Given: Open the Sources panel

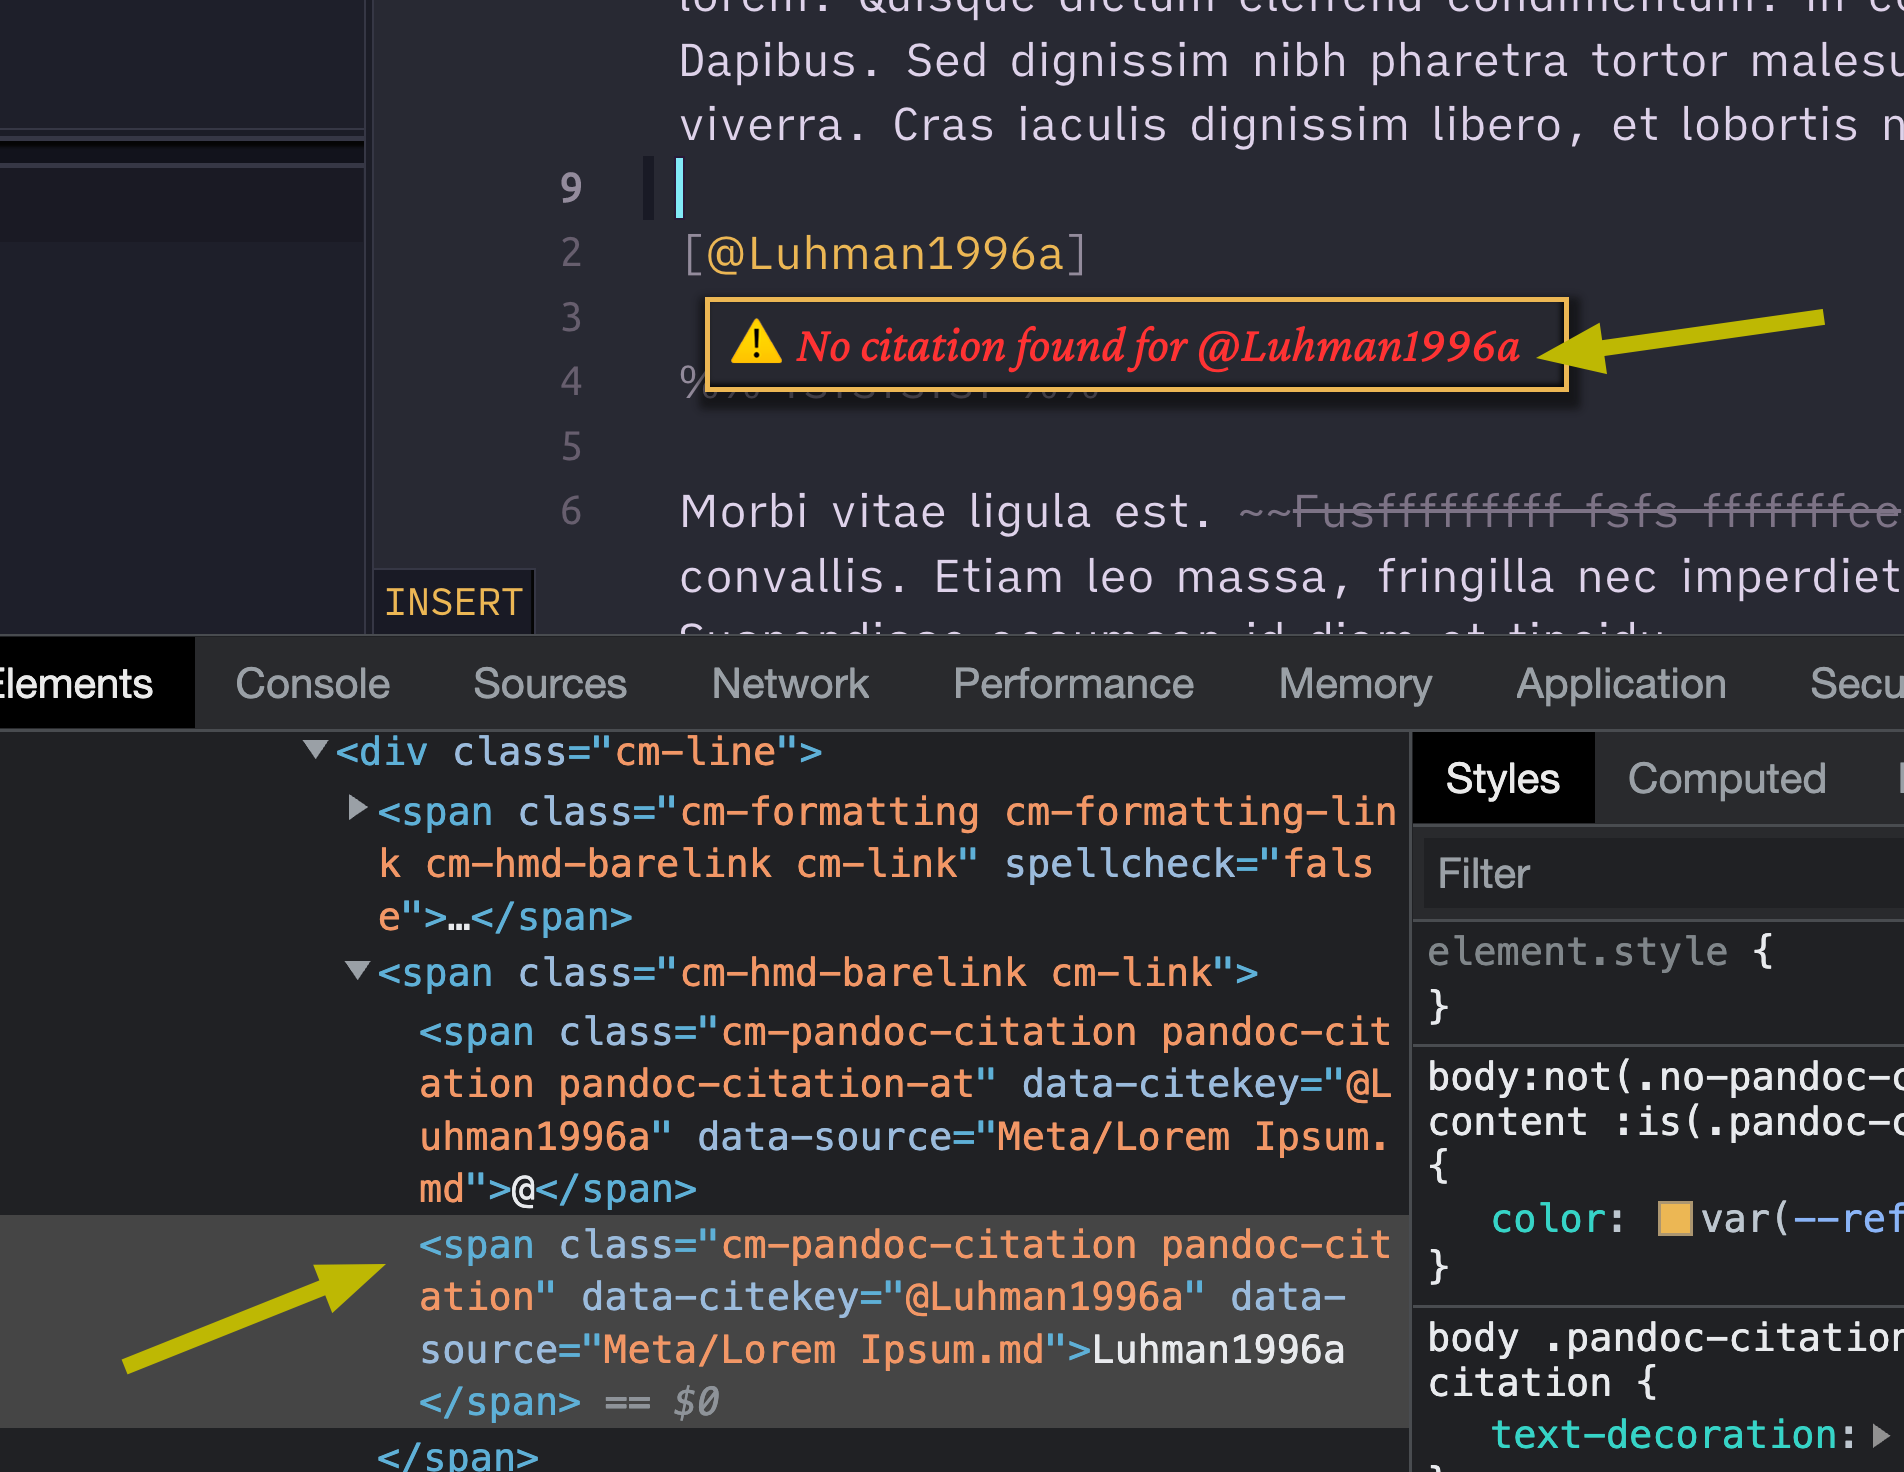Looking at the screenshot, I should [549, 683].
